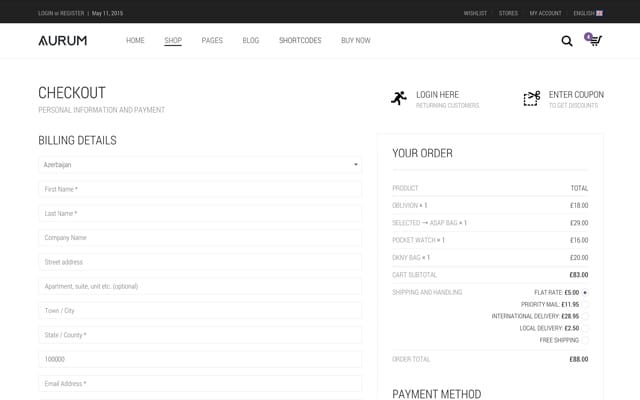Click the Selected ASAP Bag × 1 row

pos(490,223)
